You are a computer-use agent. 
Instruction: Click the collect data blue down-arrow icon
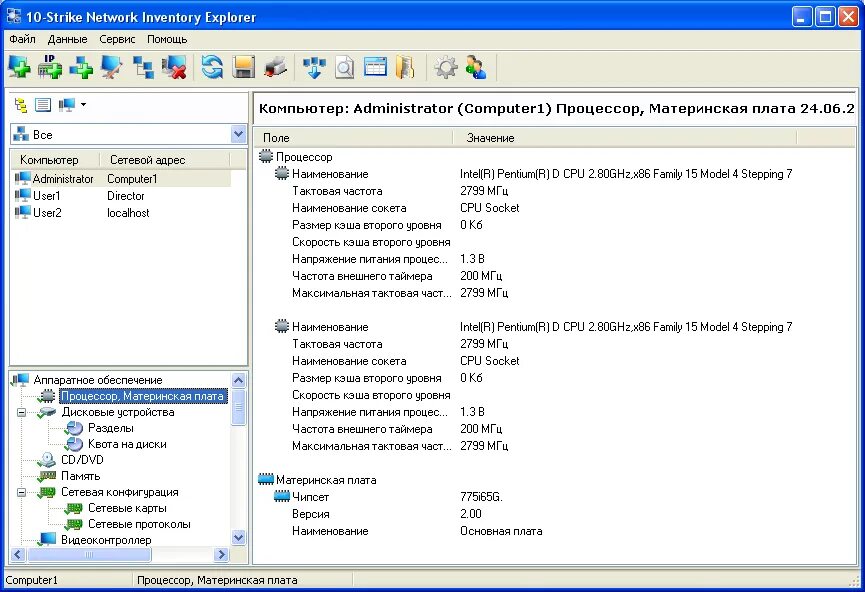[x=314, y=67]
